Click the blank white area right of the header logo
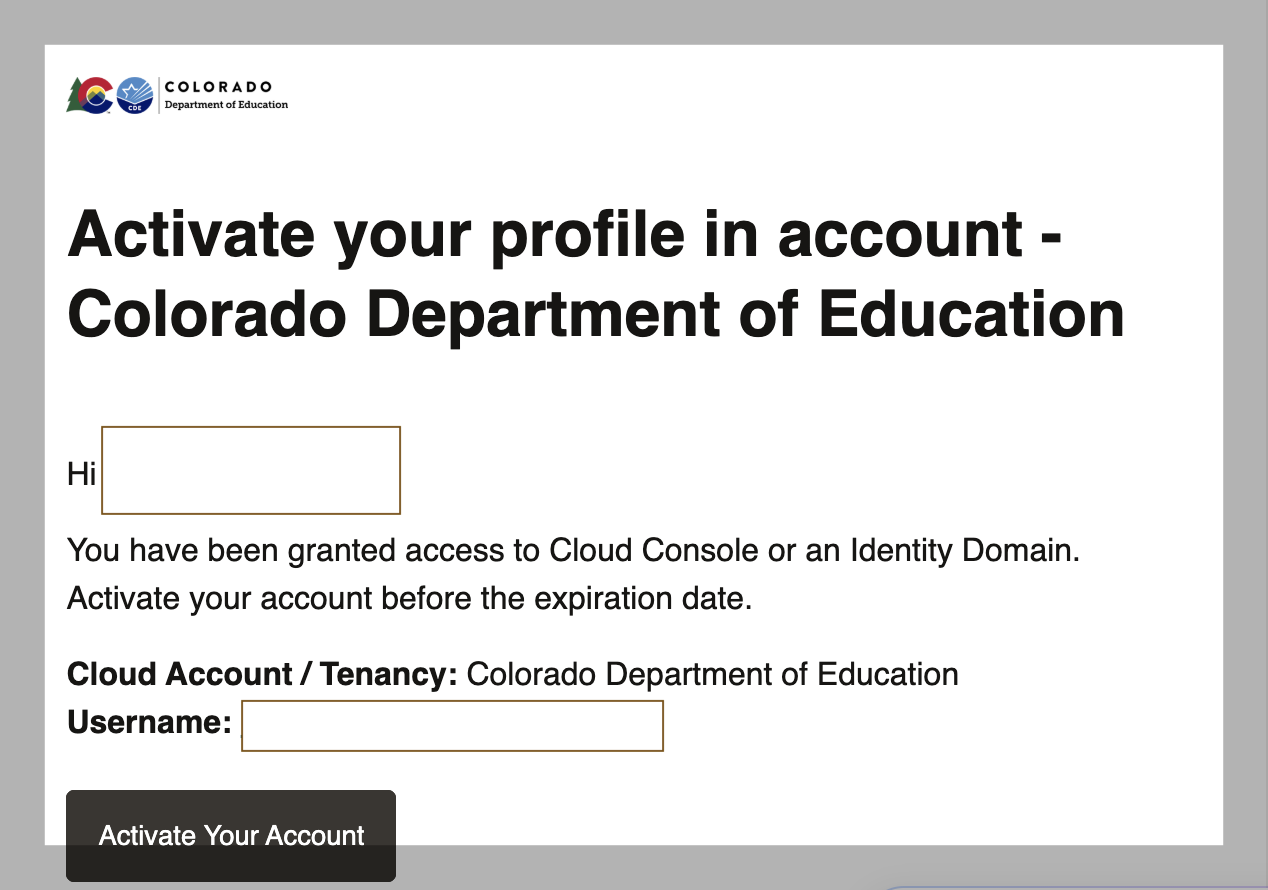 tap(750, 95)
